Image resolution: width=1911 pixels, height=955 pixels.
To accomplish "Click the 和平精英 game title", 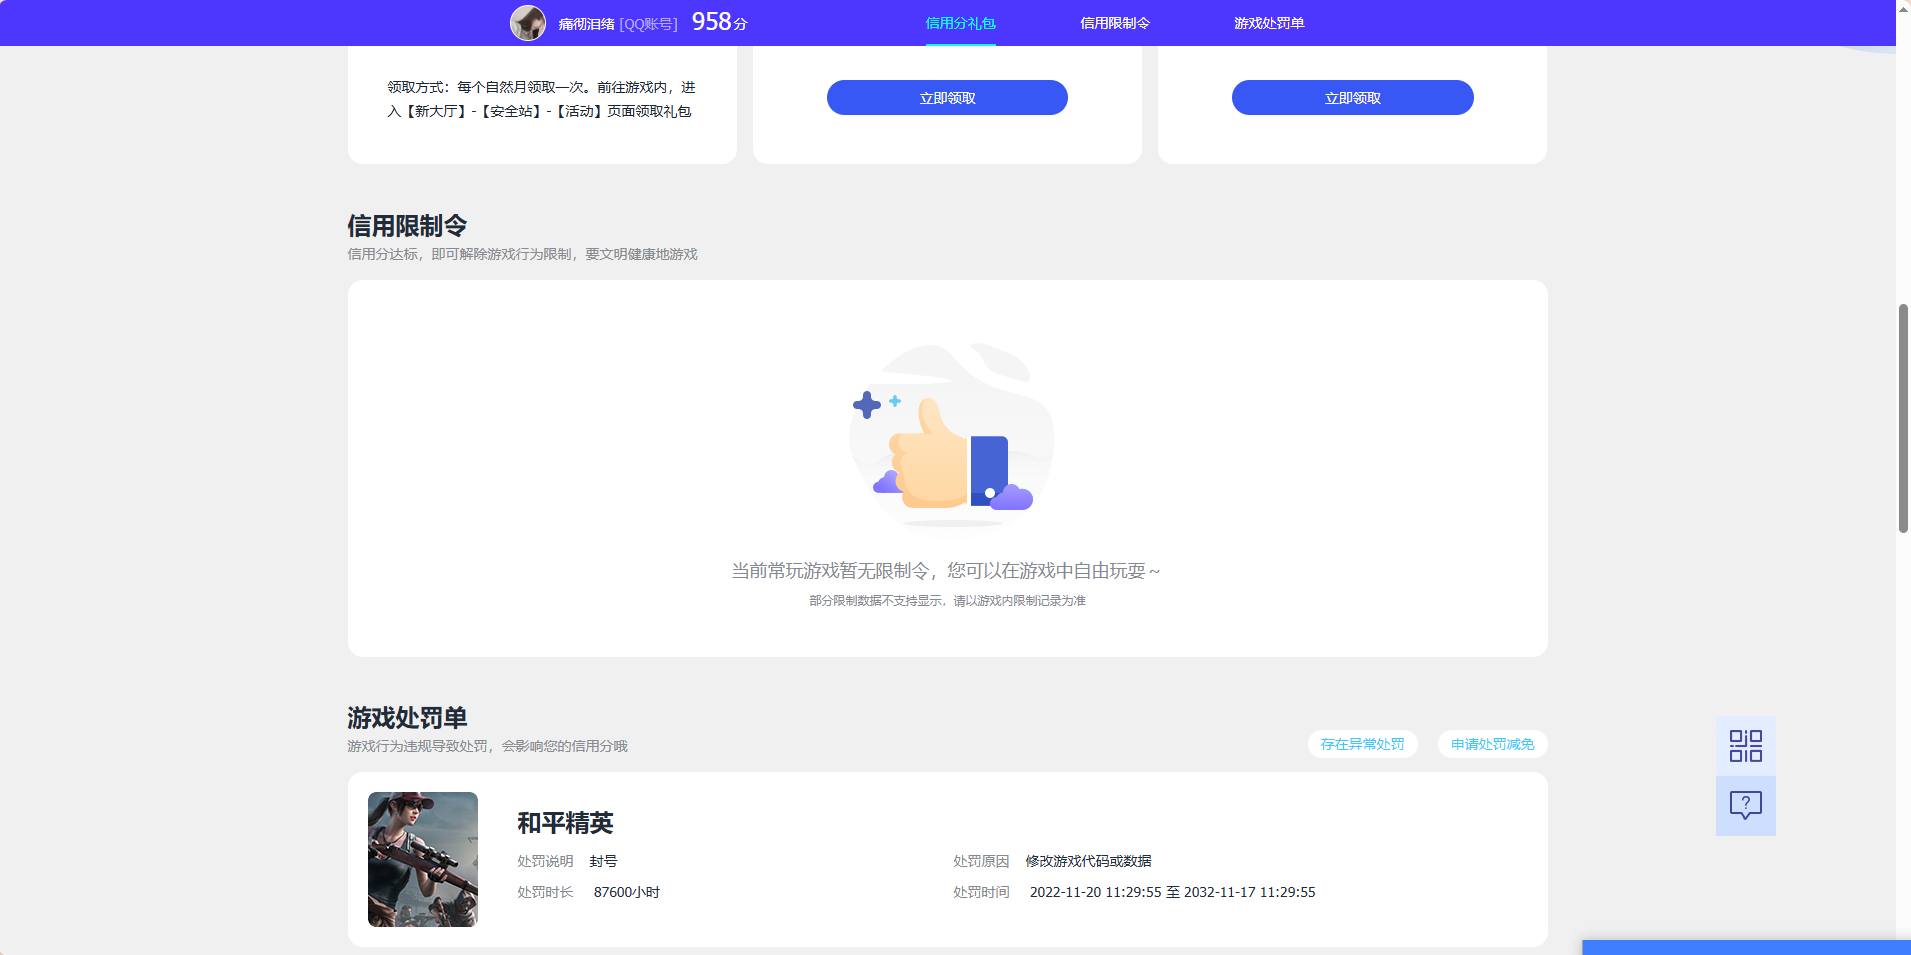I will click(x=565, y=823).
